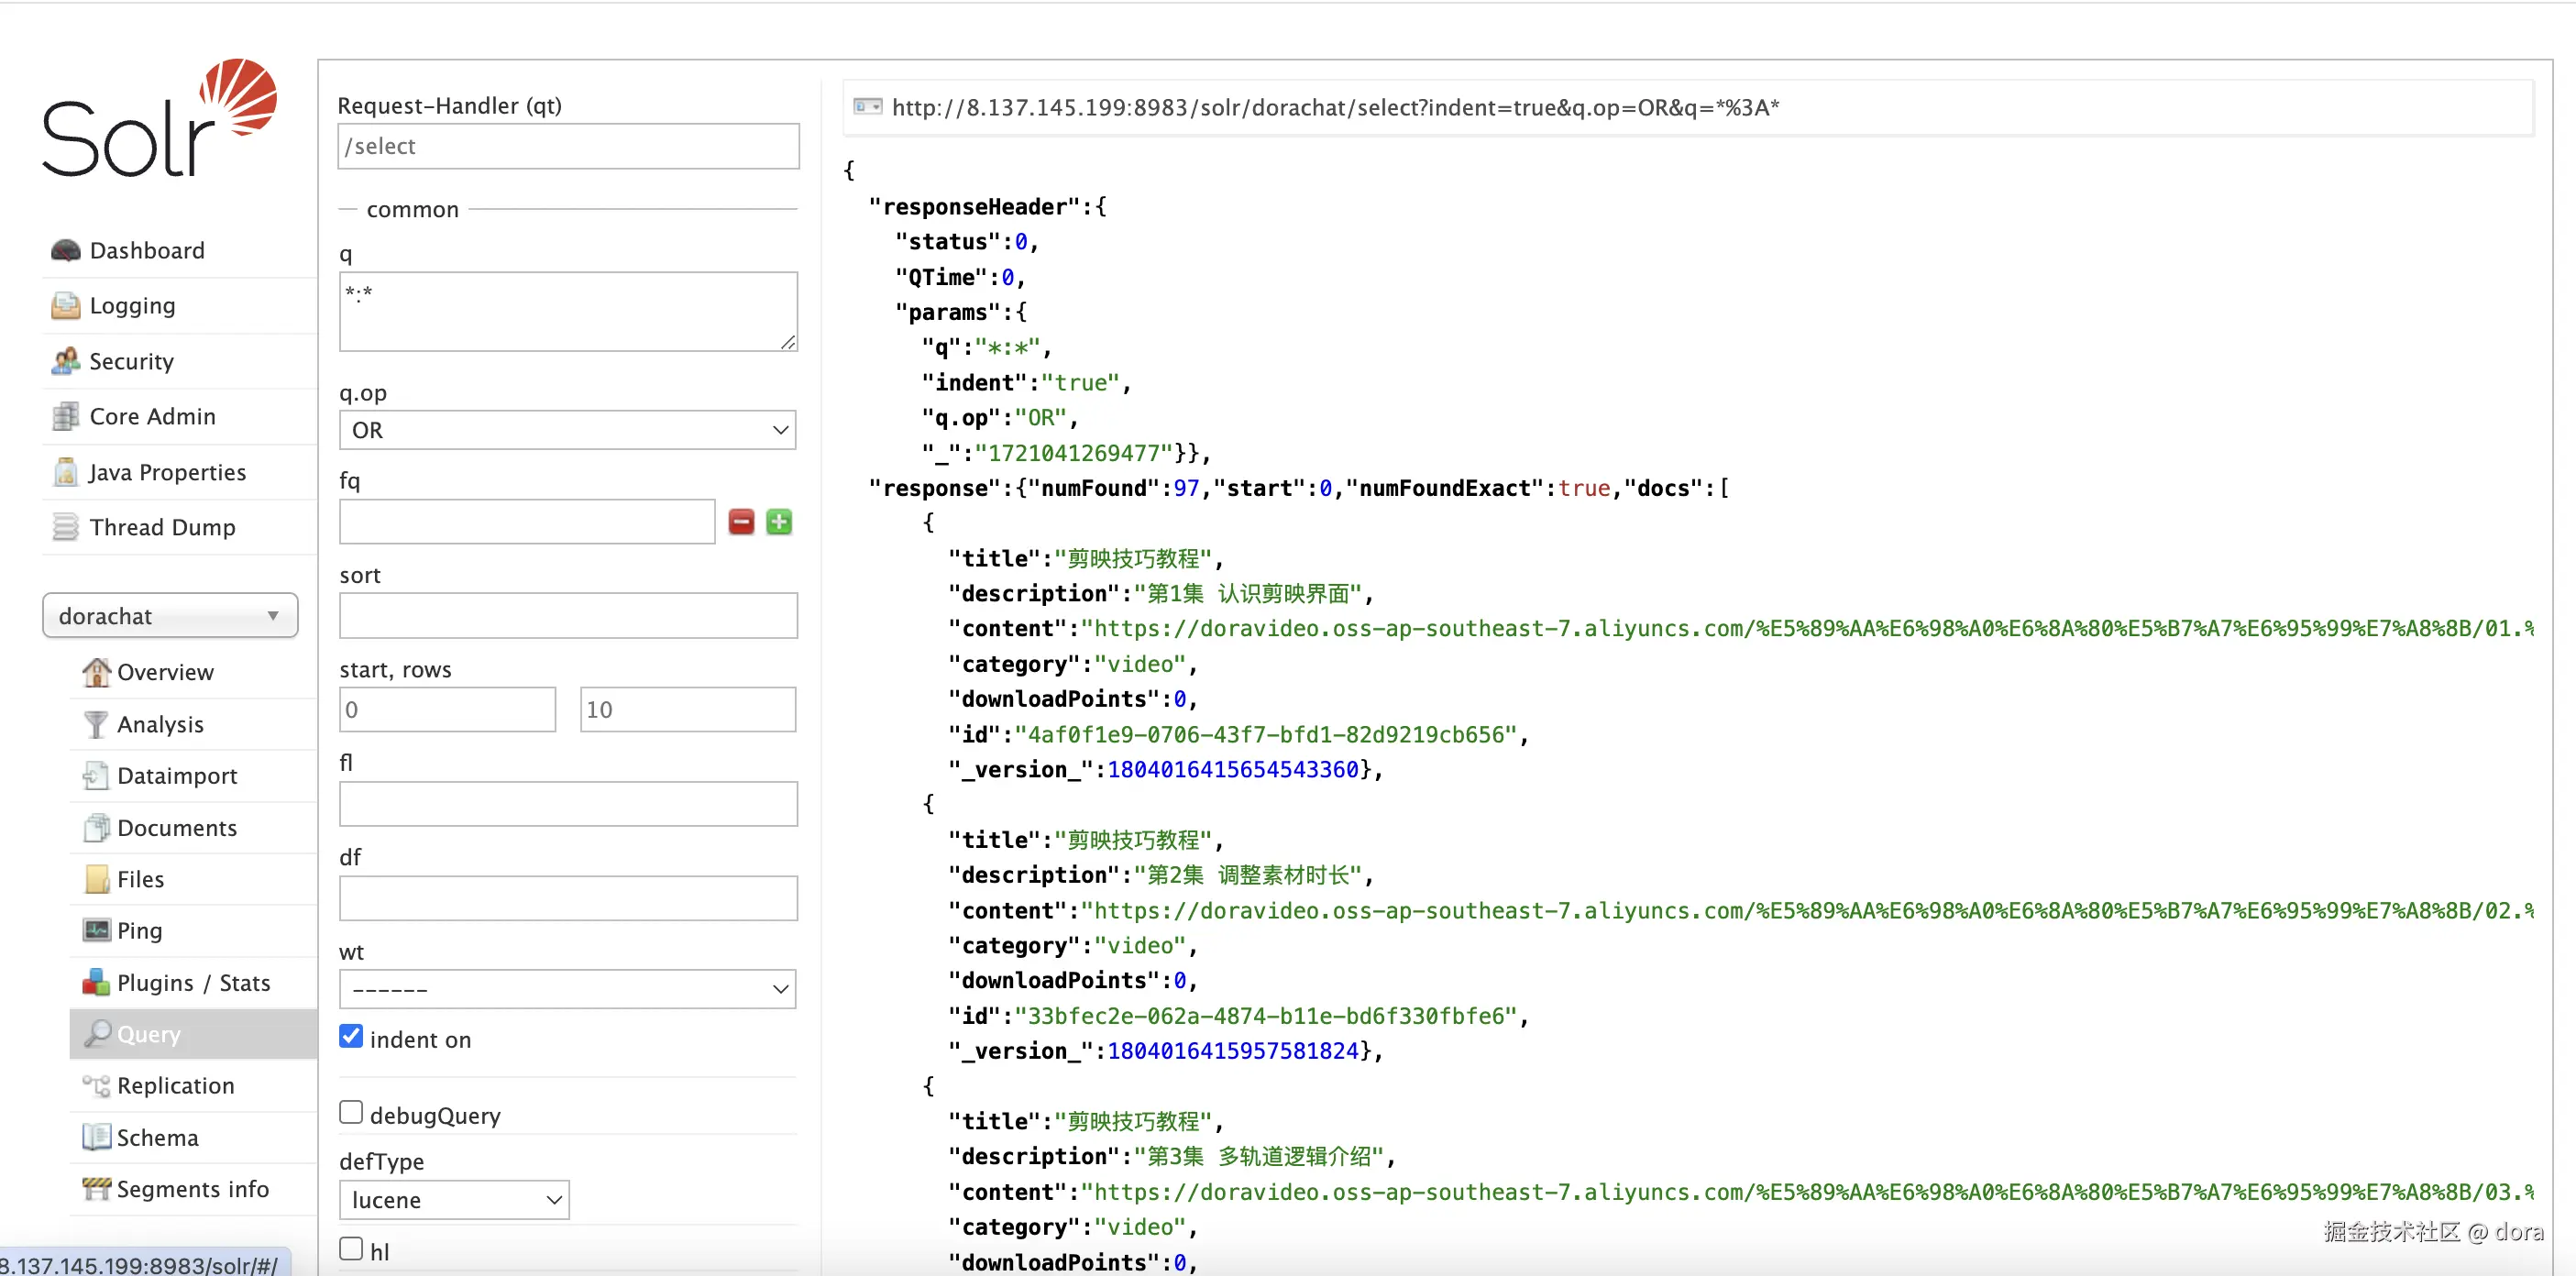The height and width of the screenshot is (1276, 2576).
Task: Open Logging via its clipboard icon
Action: pos(65,305)
